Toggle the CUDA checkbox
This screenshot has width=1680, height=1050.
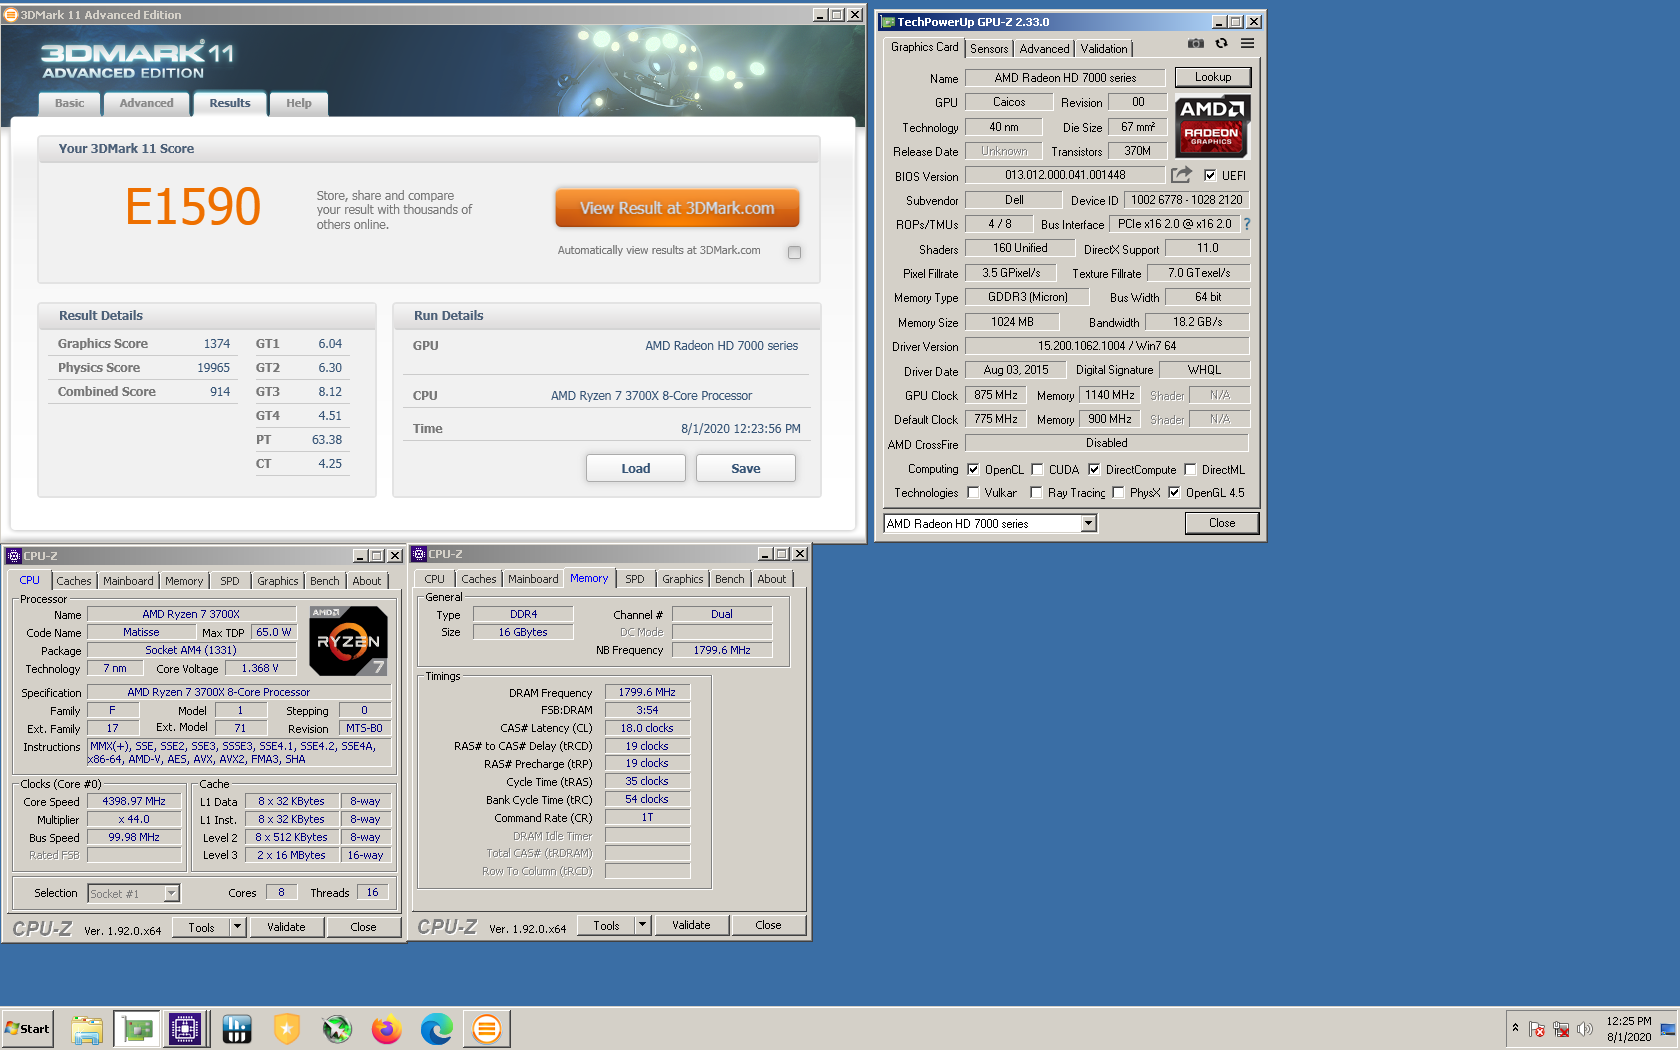coord(1037,469)
